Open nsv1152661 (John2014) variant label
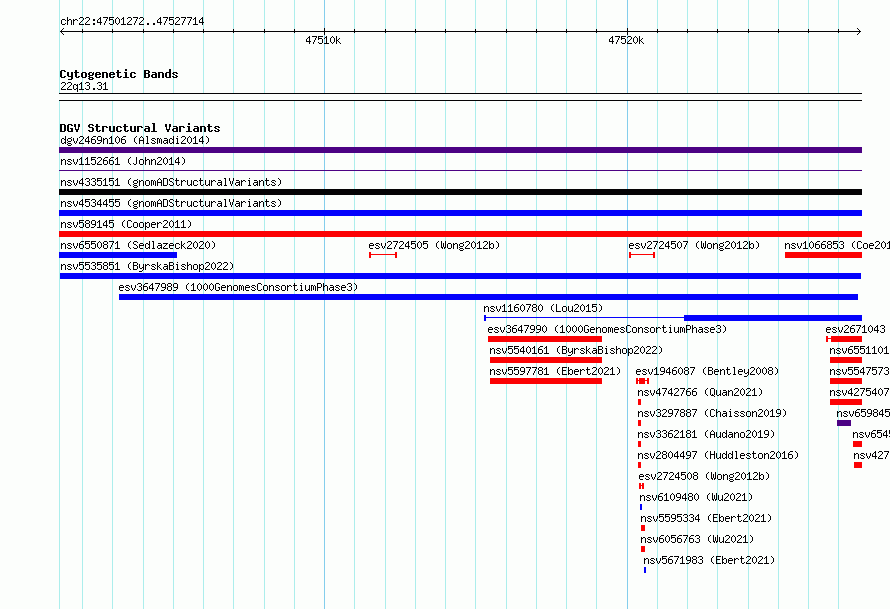The image size is (890, 609). pyautogui.click(x=123, y=161)
